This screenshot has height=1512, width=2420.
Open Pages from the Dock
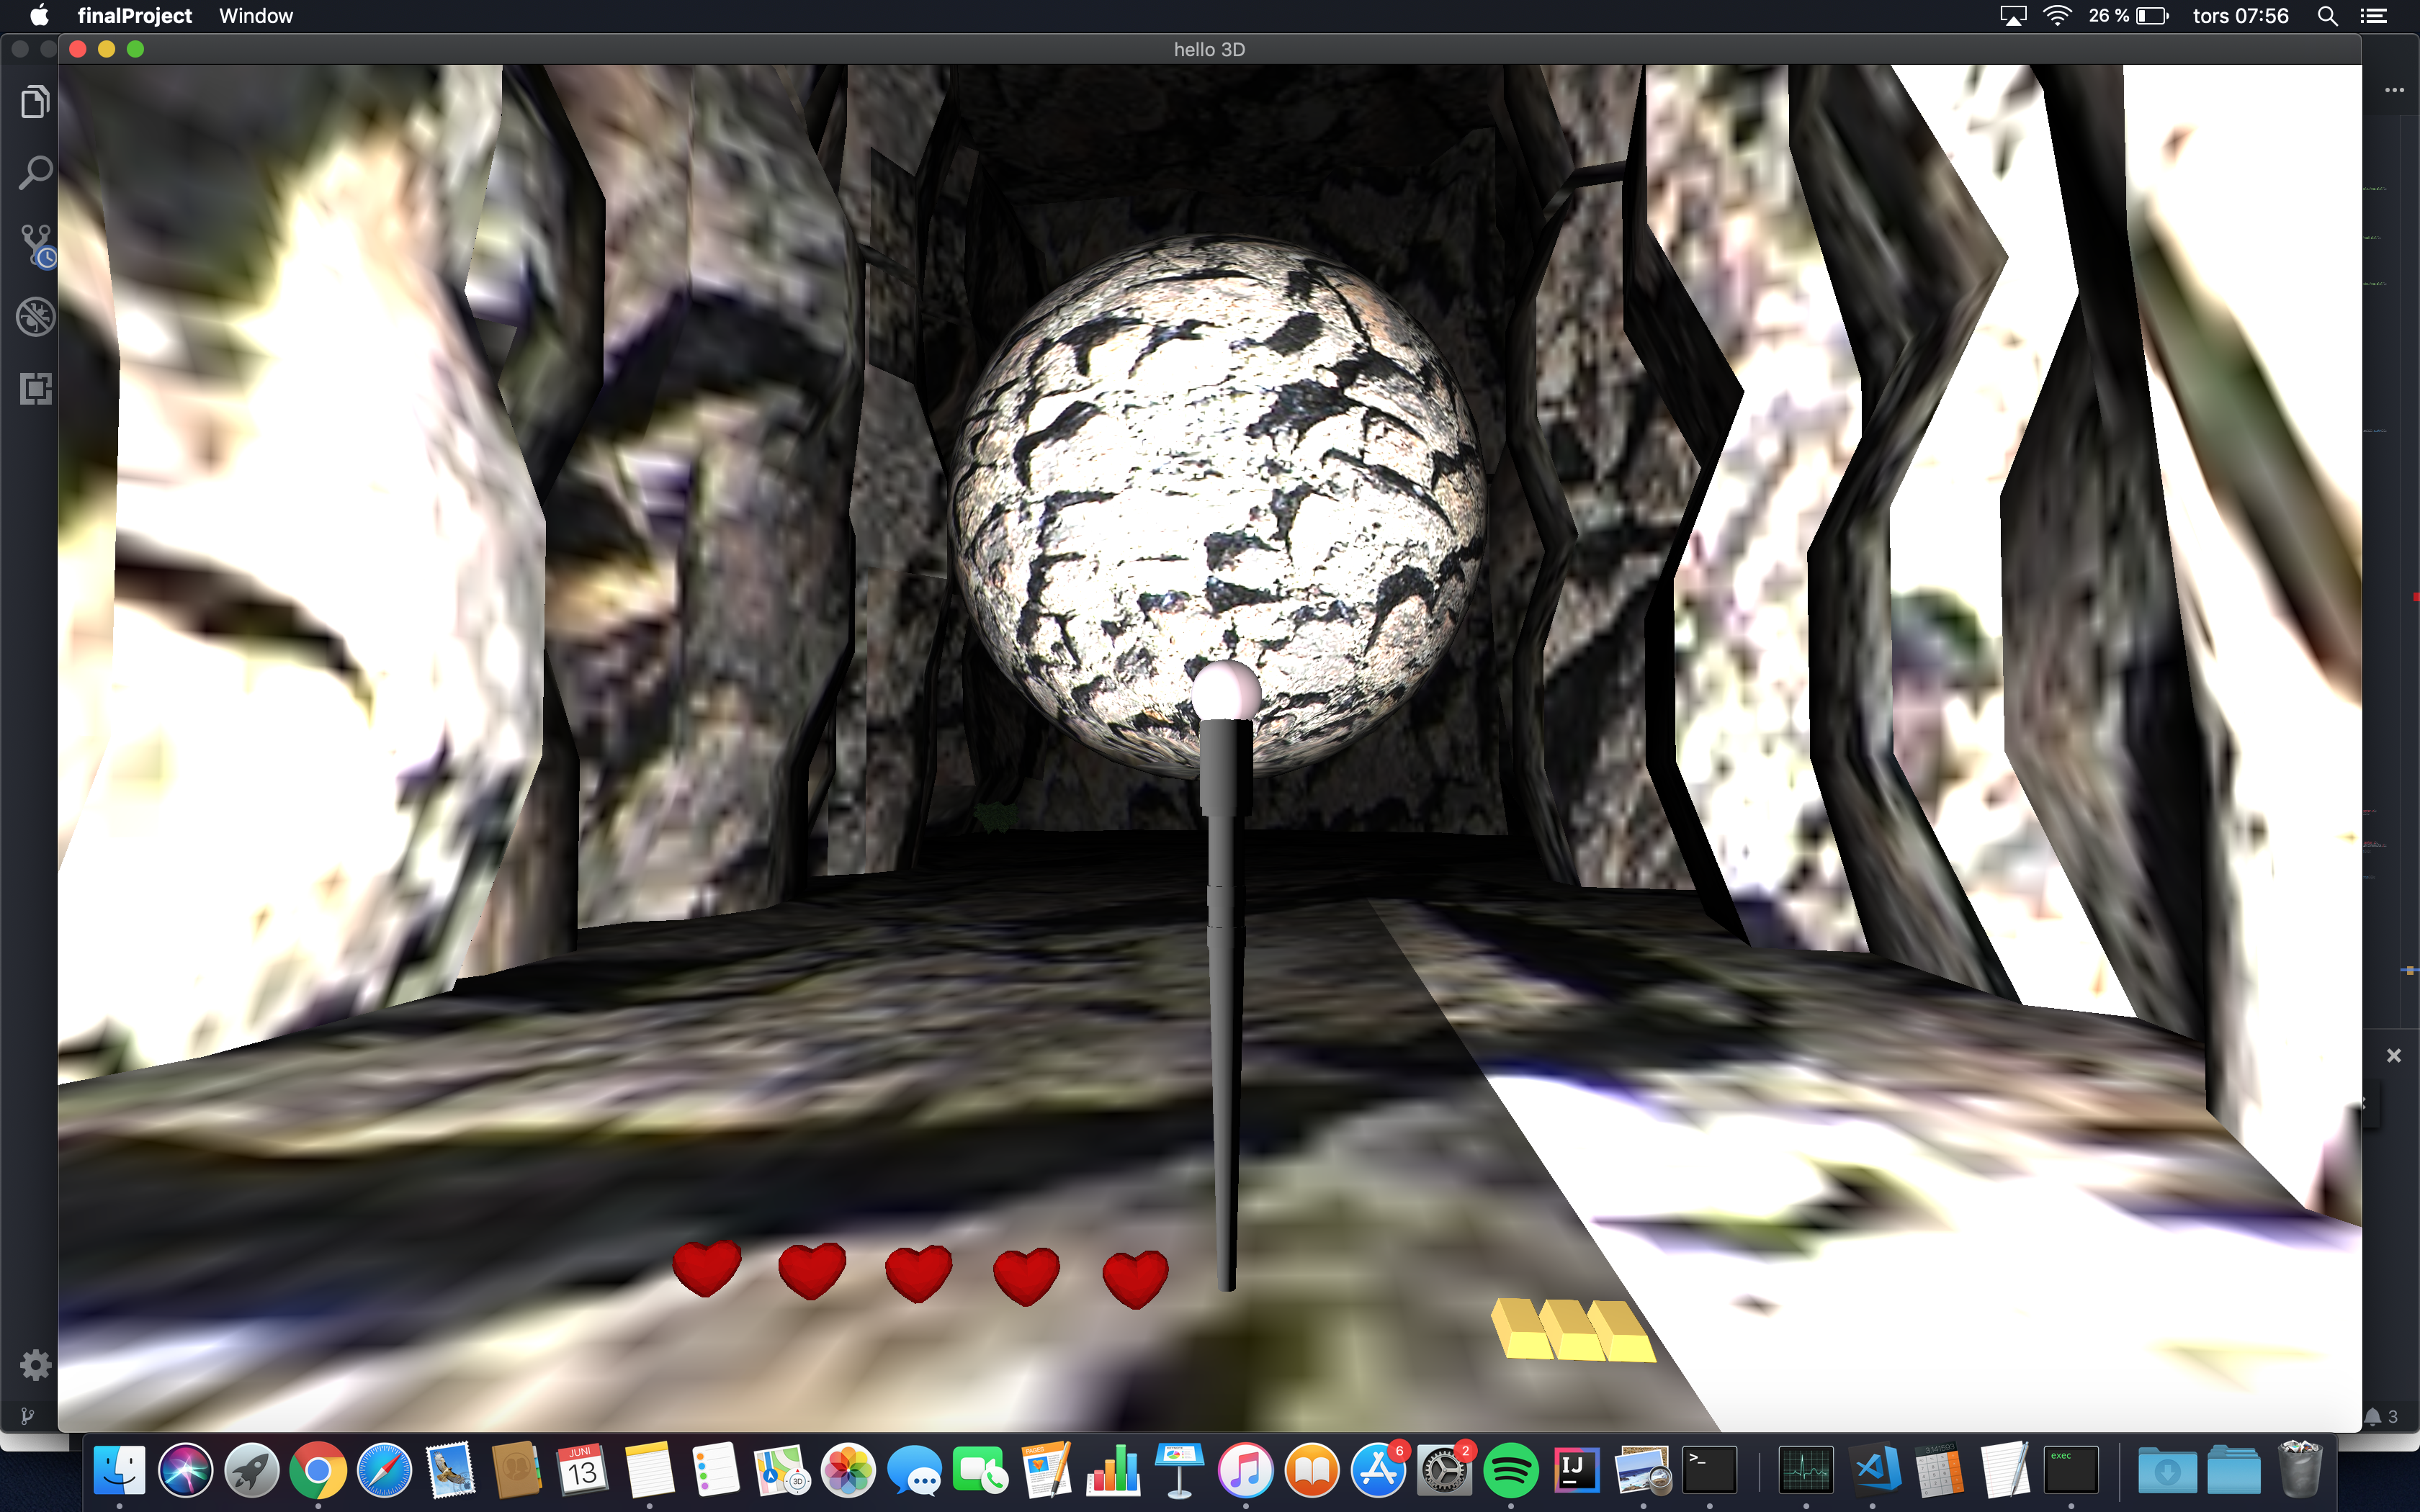[x=1046, y=1470]
